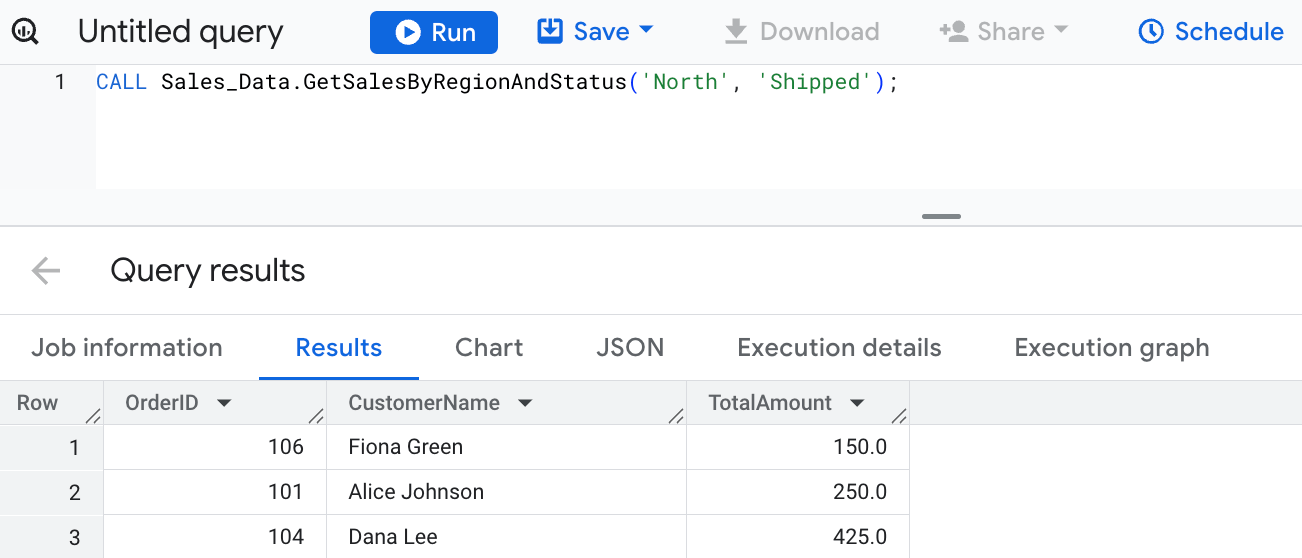Image resolution: width=1302 pixels, height=558 pixels.
Task: Select the cell with OrderID 106
Action: click(x=215, y=447)
